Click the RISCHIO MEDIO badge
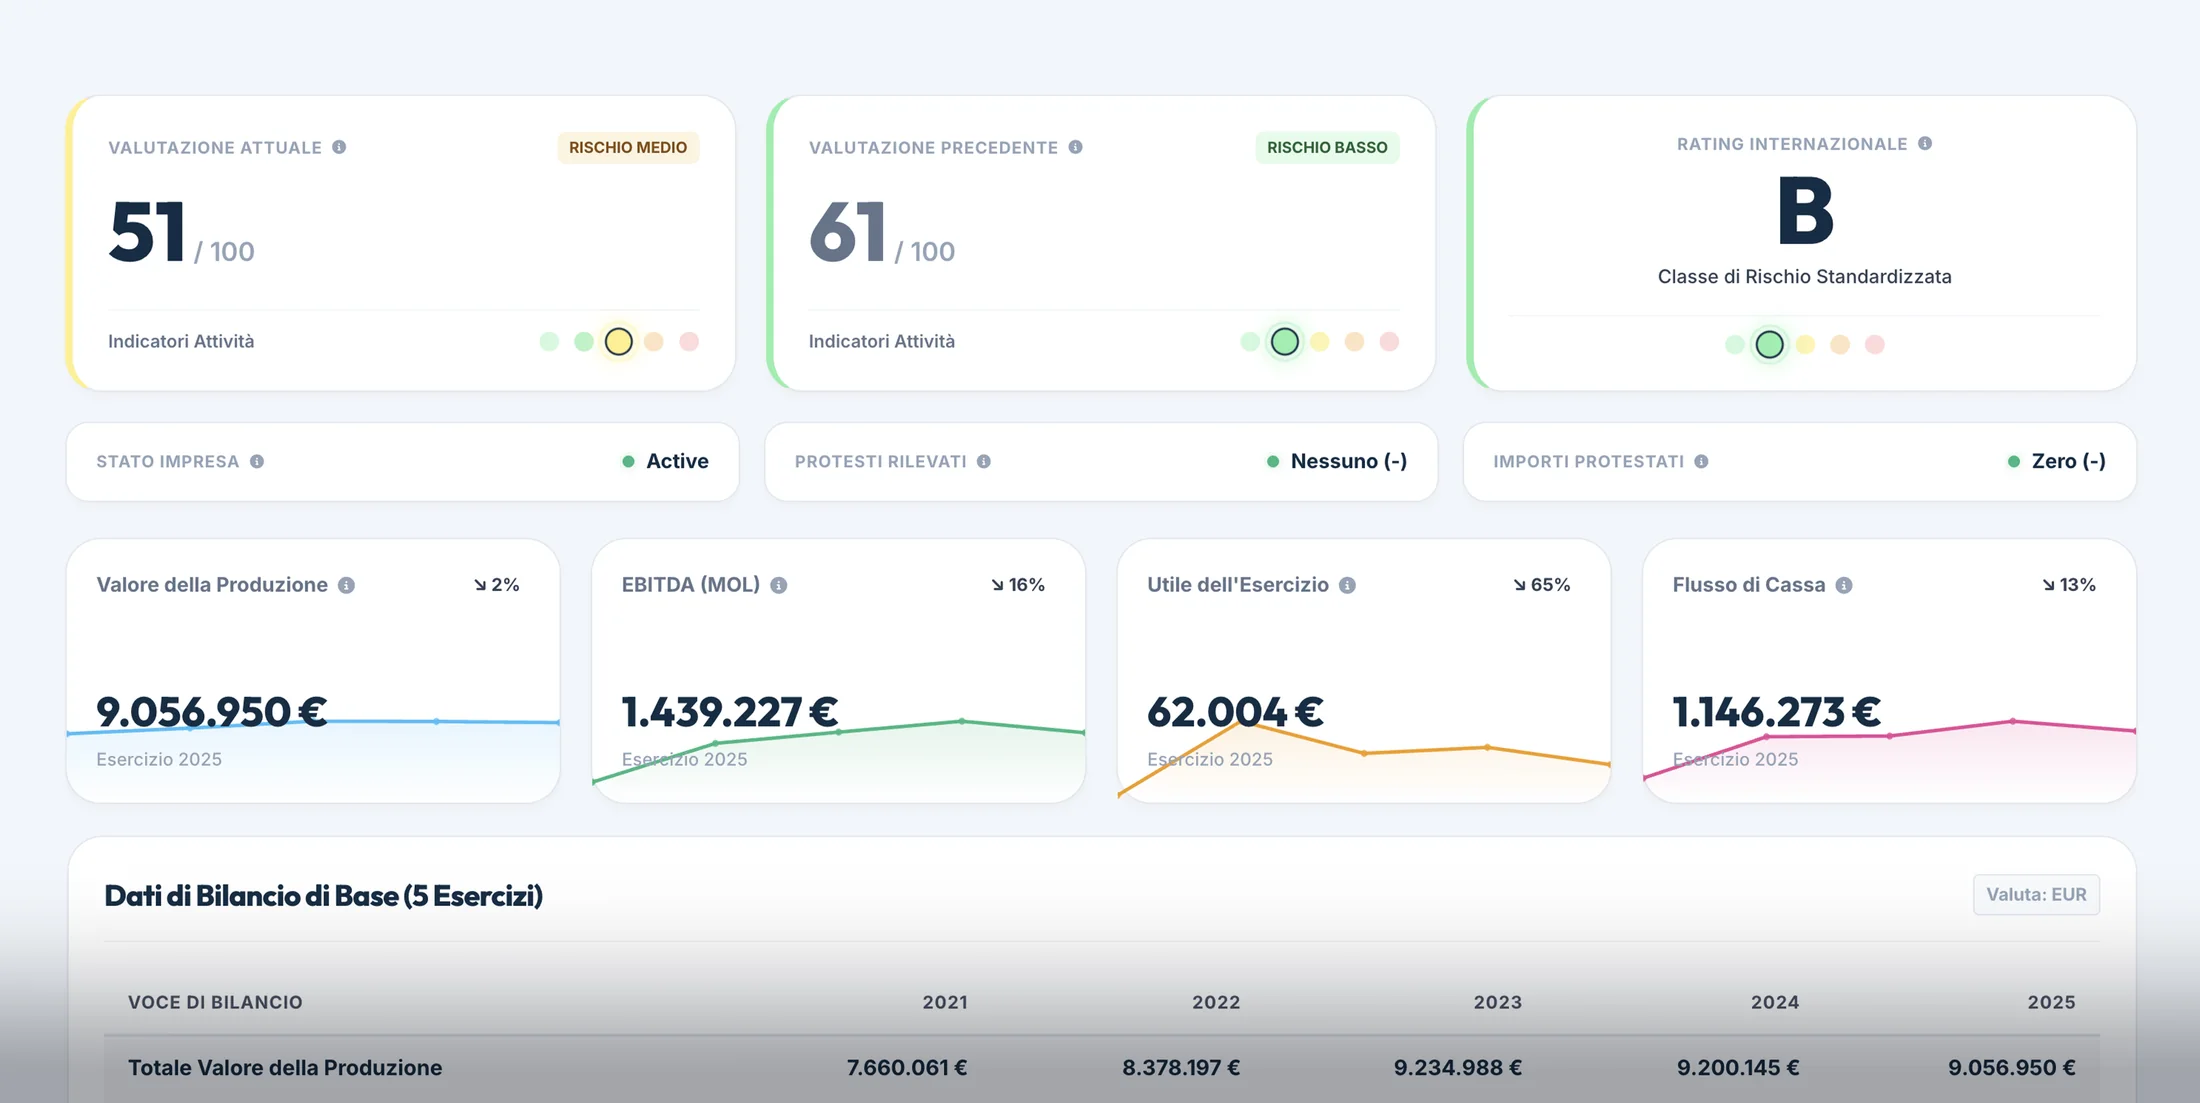The height and width of the screenshot is (1103, 2200). point(628,147)
